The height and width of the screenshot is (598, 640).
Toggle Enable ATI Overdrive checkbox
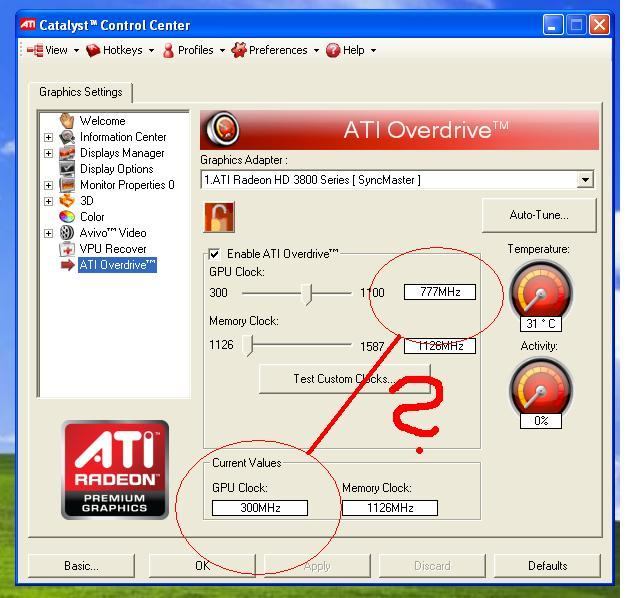pos(215,254)
